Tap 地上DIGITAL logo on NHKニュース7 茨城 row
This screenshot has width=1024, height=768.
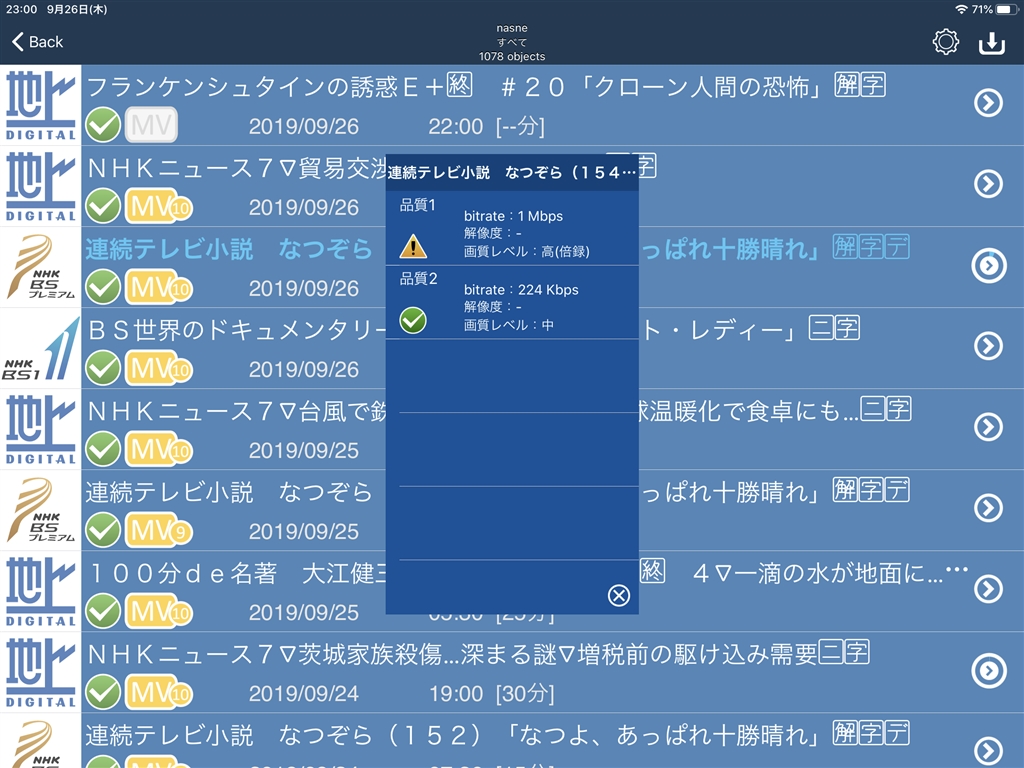(x=40, y=672)
